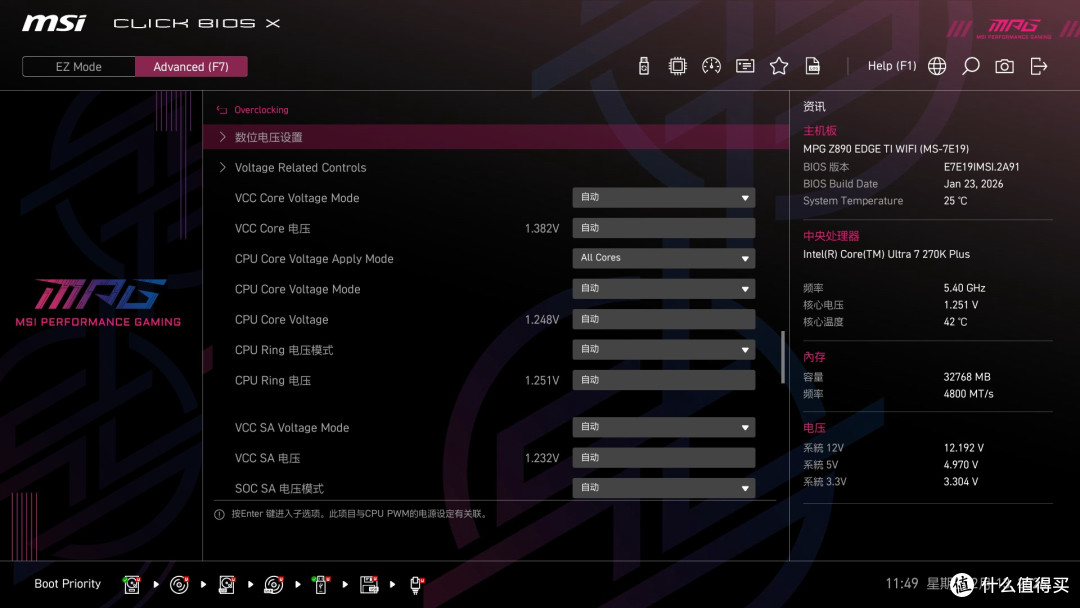1080x608 pixels.
Task: Open CPU Core Voltage Mode dropdown
Action: [x=663, y=289]
